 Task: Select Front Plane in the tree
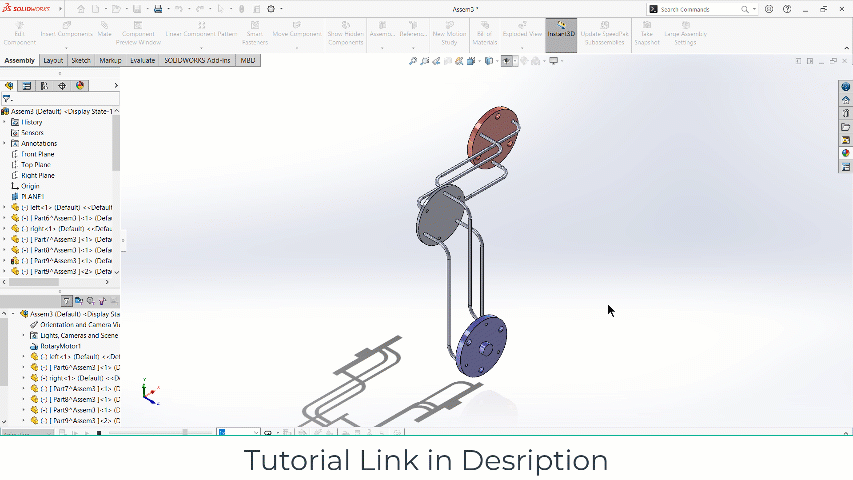pos(38,155)
